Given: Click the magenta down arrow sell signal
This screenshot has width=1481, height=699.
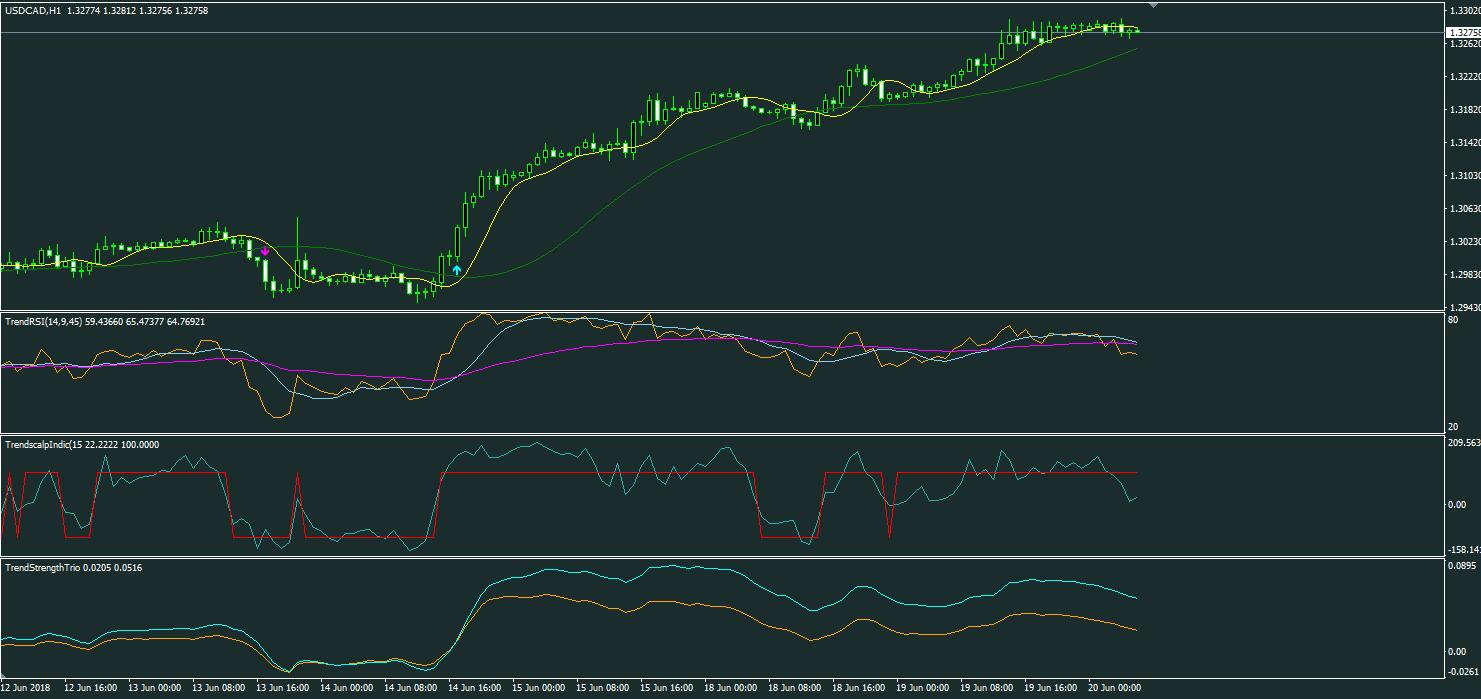Looking at the screenshot, I should pyautogui.click(x=264, y=252).
